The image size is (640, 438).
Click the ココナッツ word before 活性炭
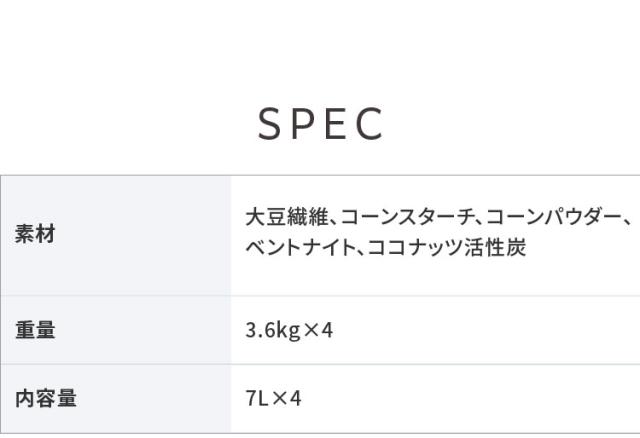click(415, 247)
